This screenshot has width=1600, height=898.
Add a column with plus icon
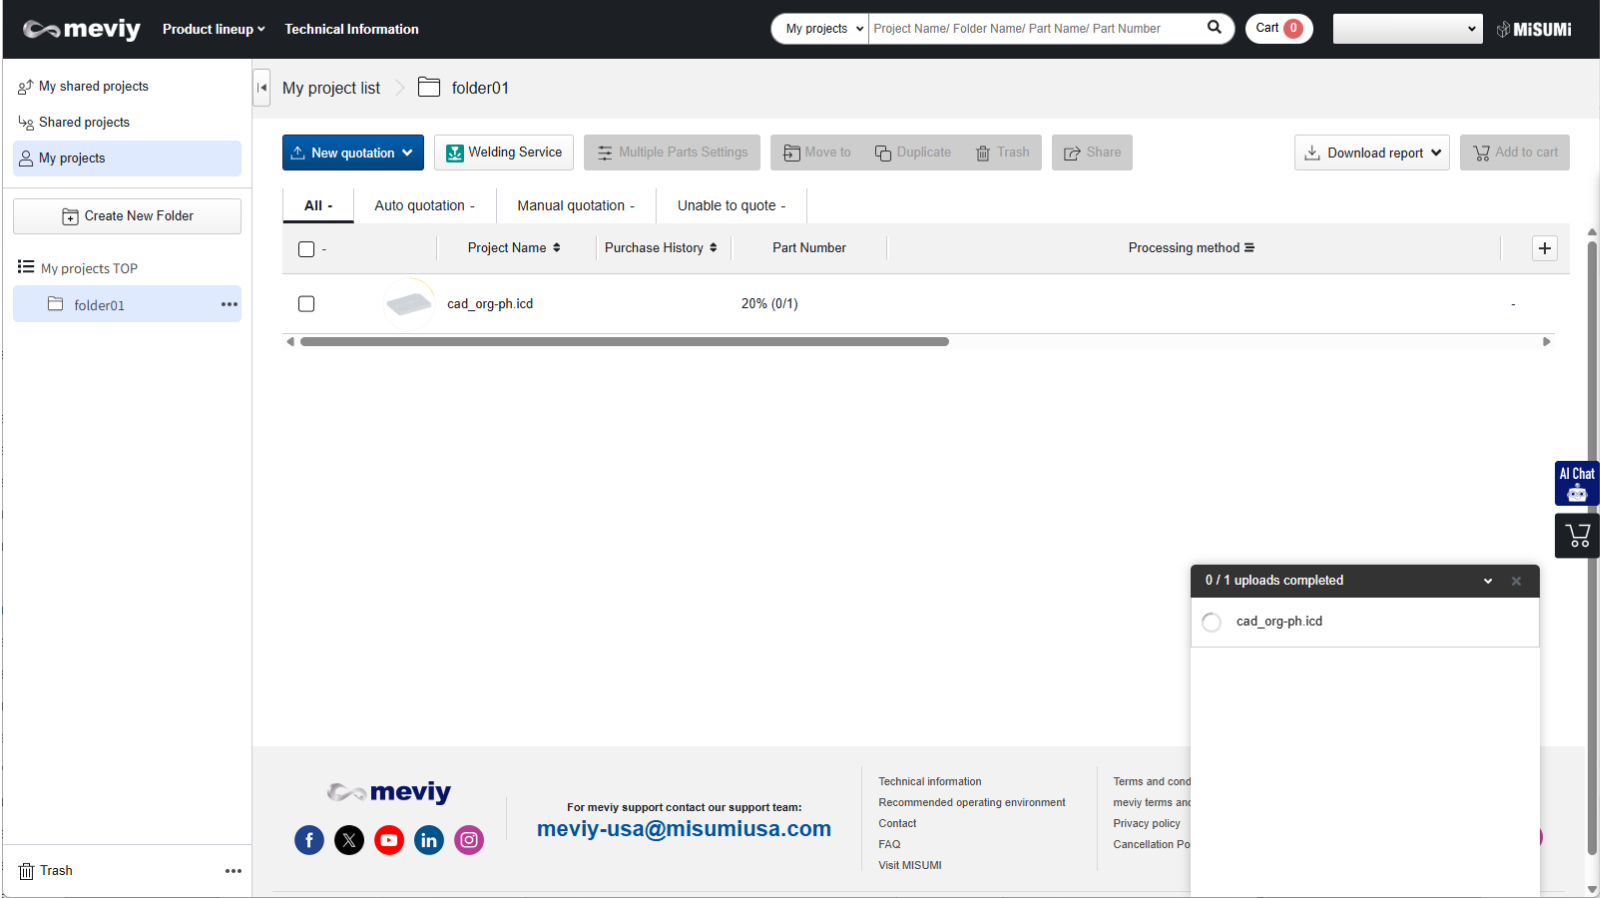(1544, 248)
